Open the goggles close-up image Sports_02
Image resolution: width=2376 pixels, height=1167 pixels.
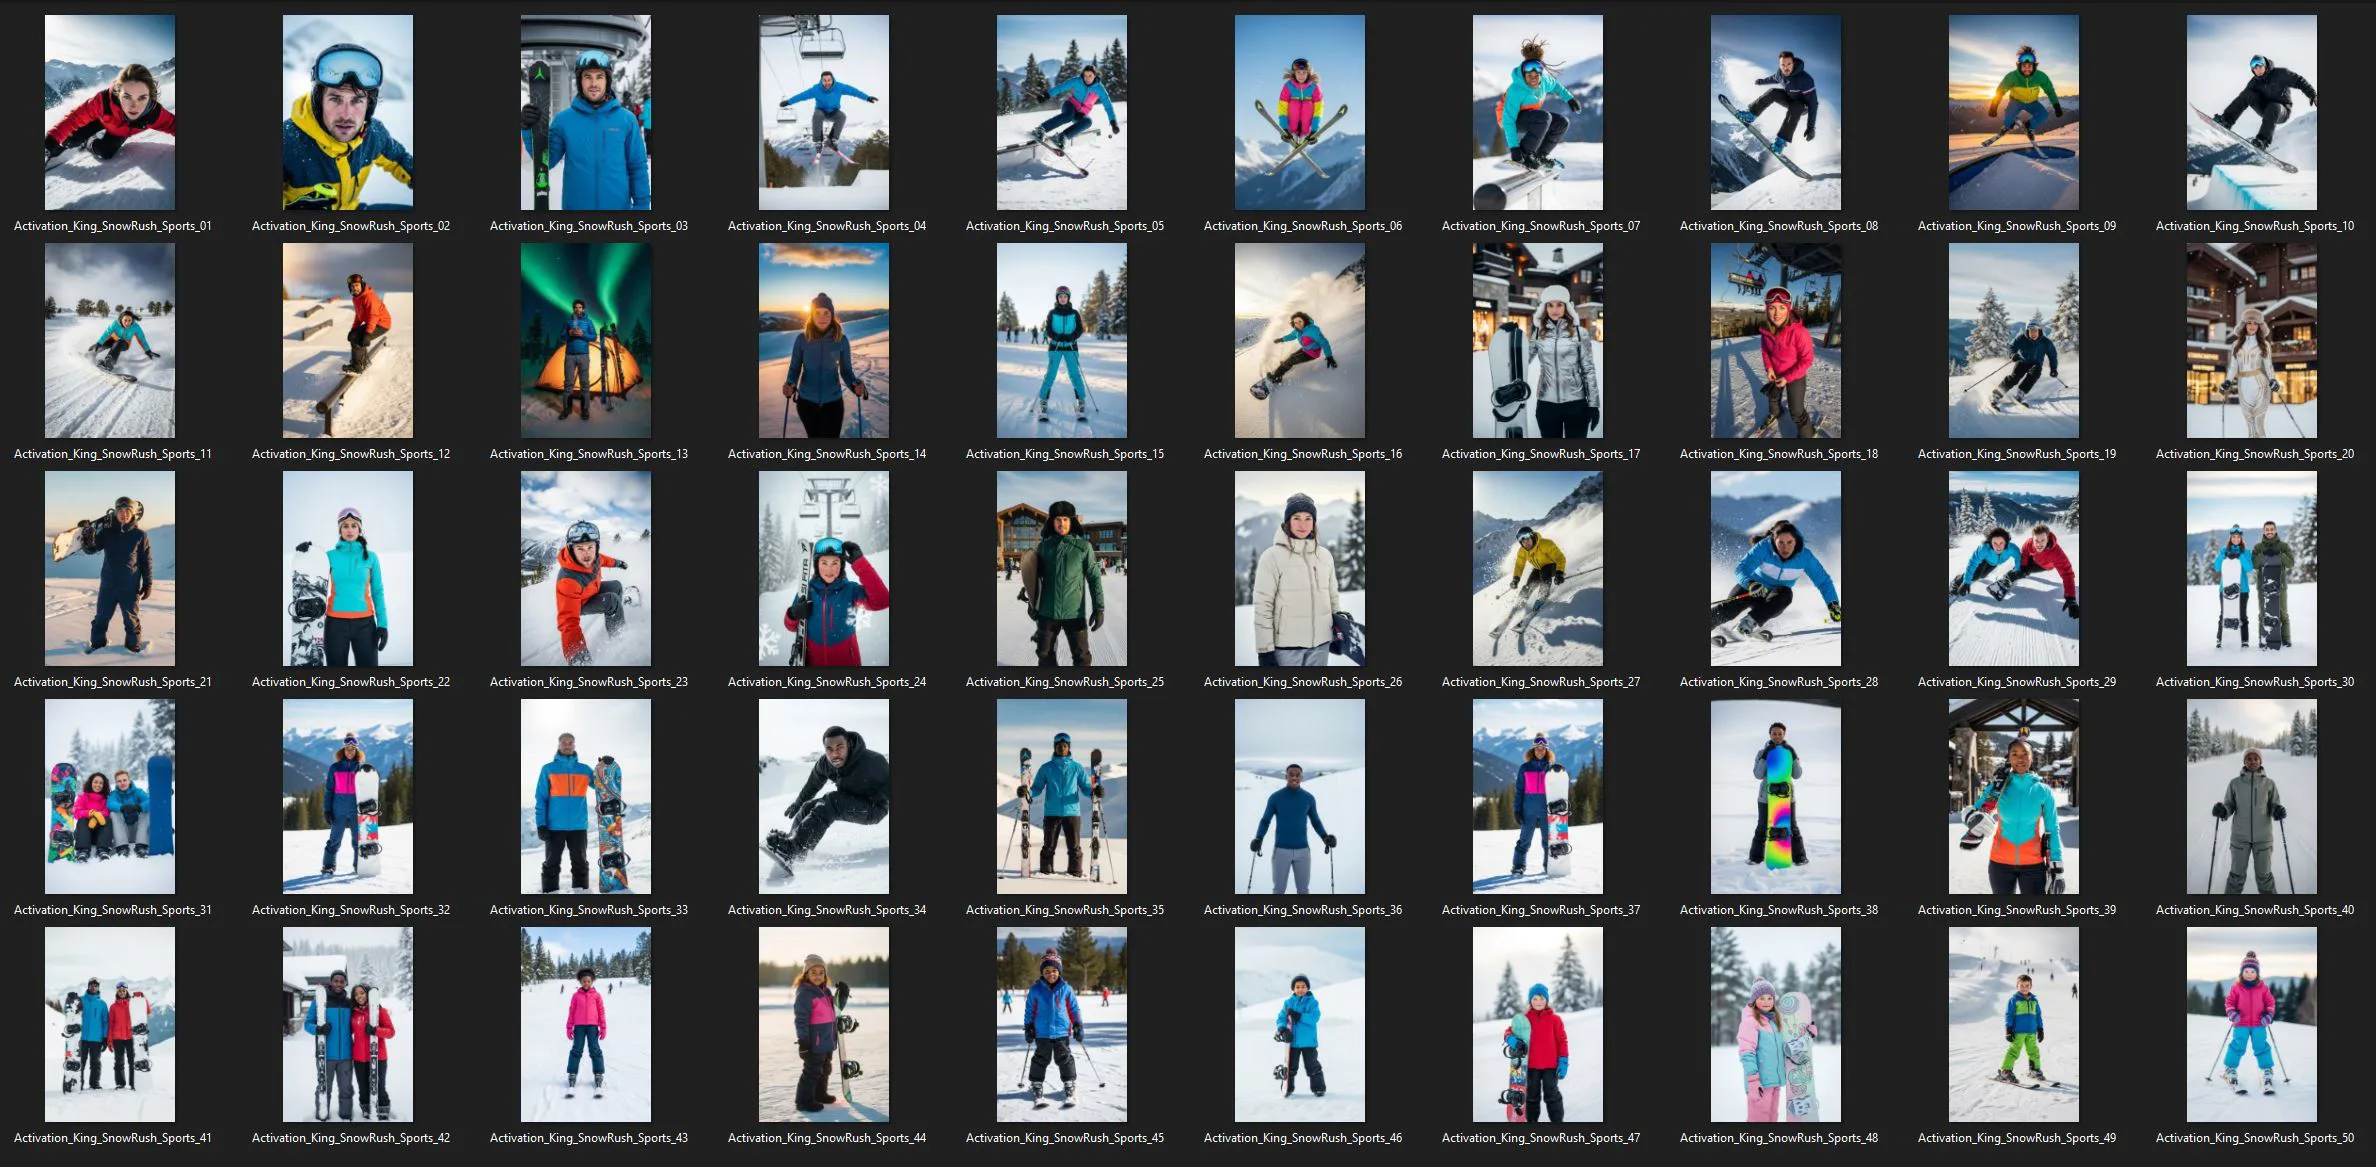click(348, 112)
